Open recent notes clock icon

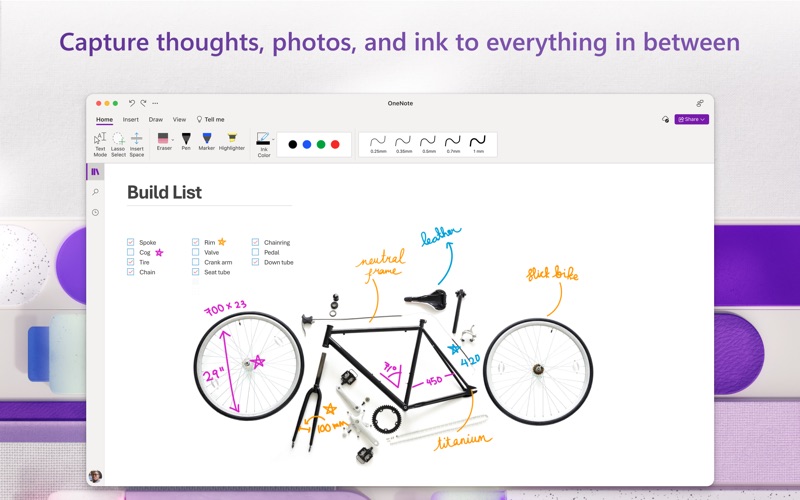click(95, 212)
